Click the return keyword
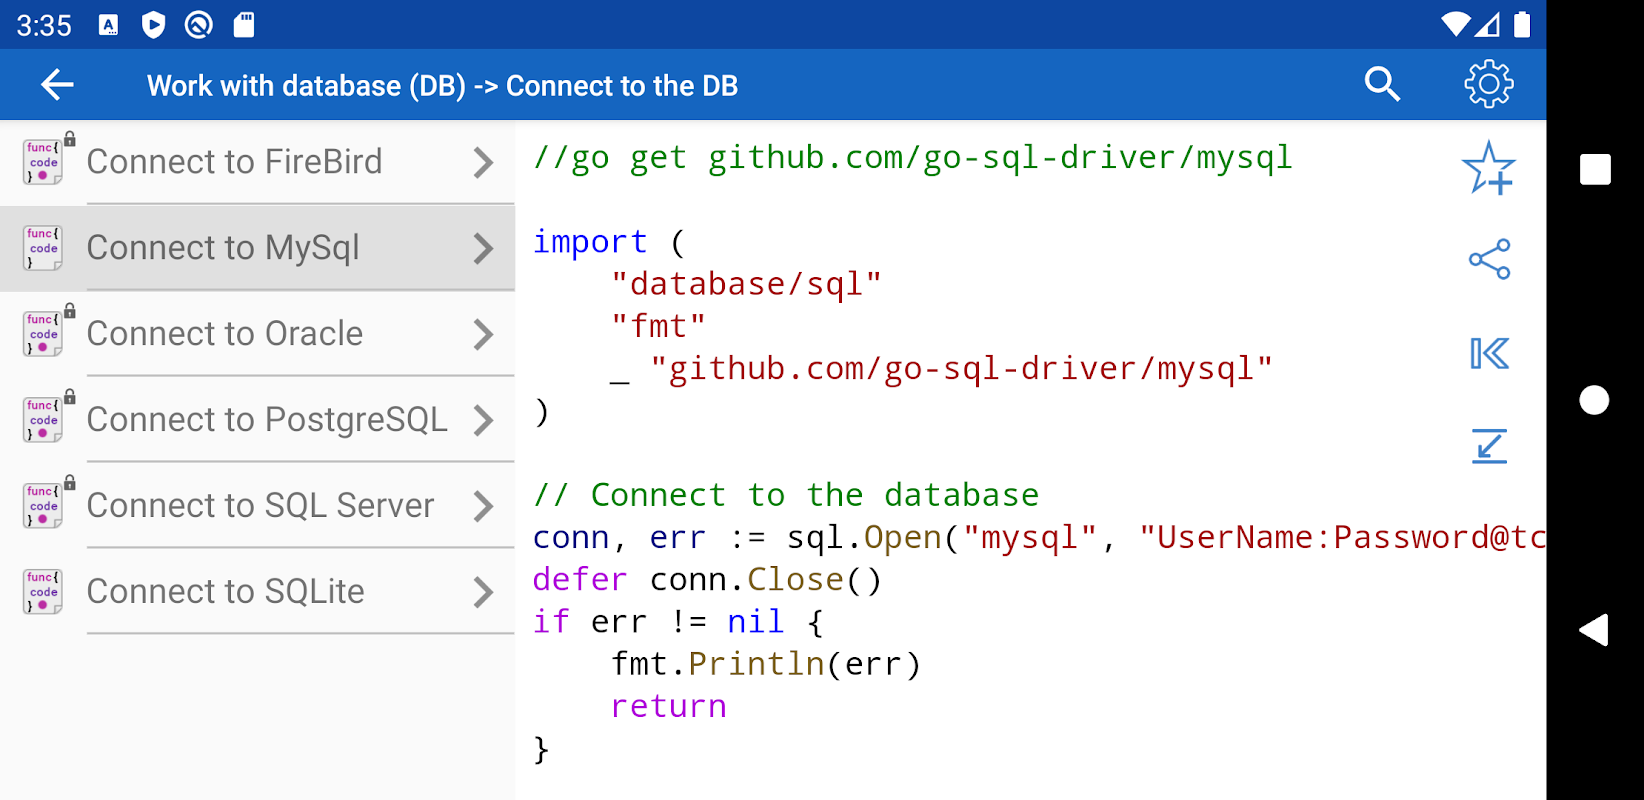Screen dimensions: 1644x800 tap(668, 706)
